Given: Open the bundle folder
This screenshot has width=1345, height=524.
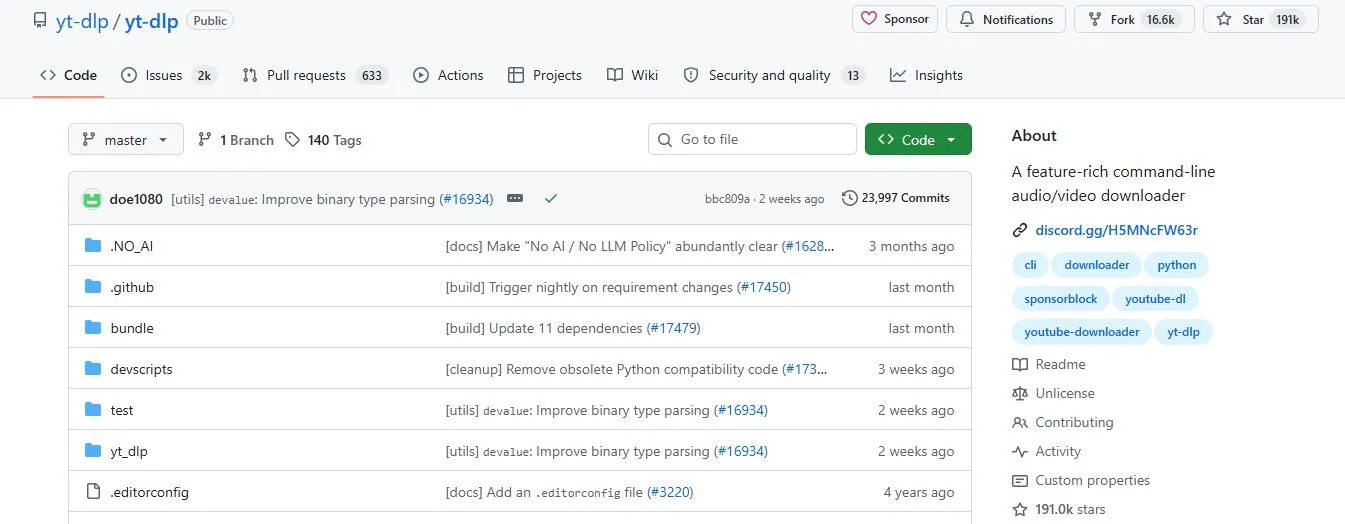Looking at the screenshot, I should tap(132, 328).
